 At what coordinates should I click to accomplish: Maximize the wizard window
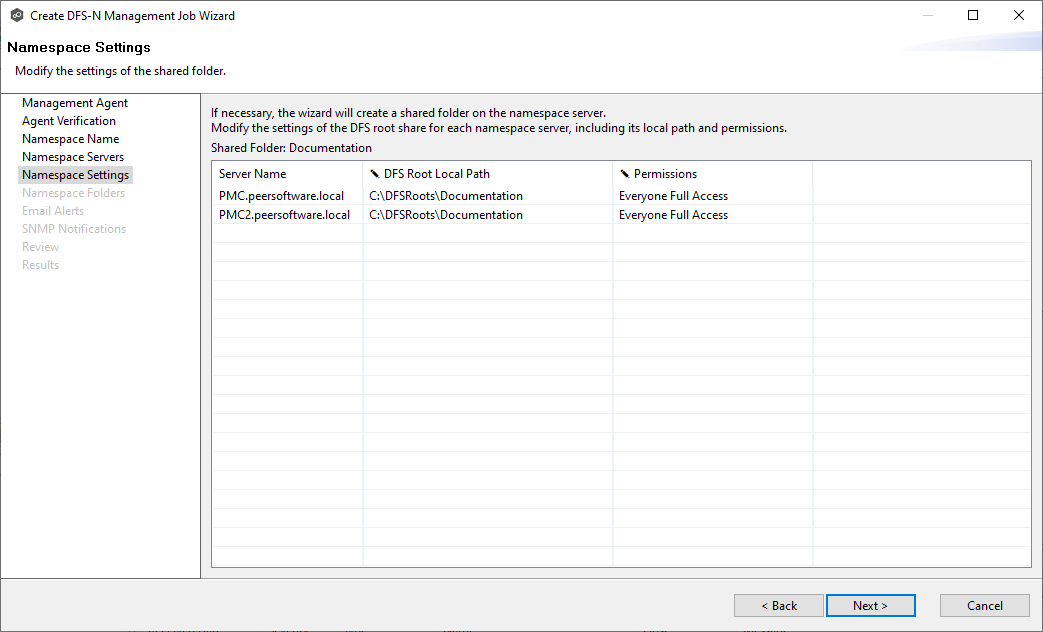click(972, 15)
